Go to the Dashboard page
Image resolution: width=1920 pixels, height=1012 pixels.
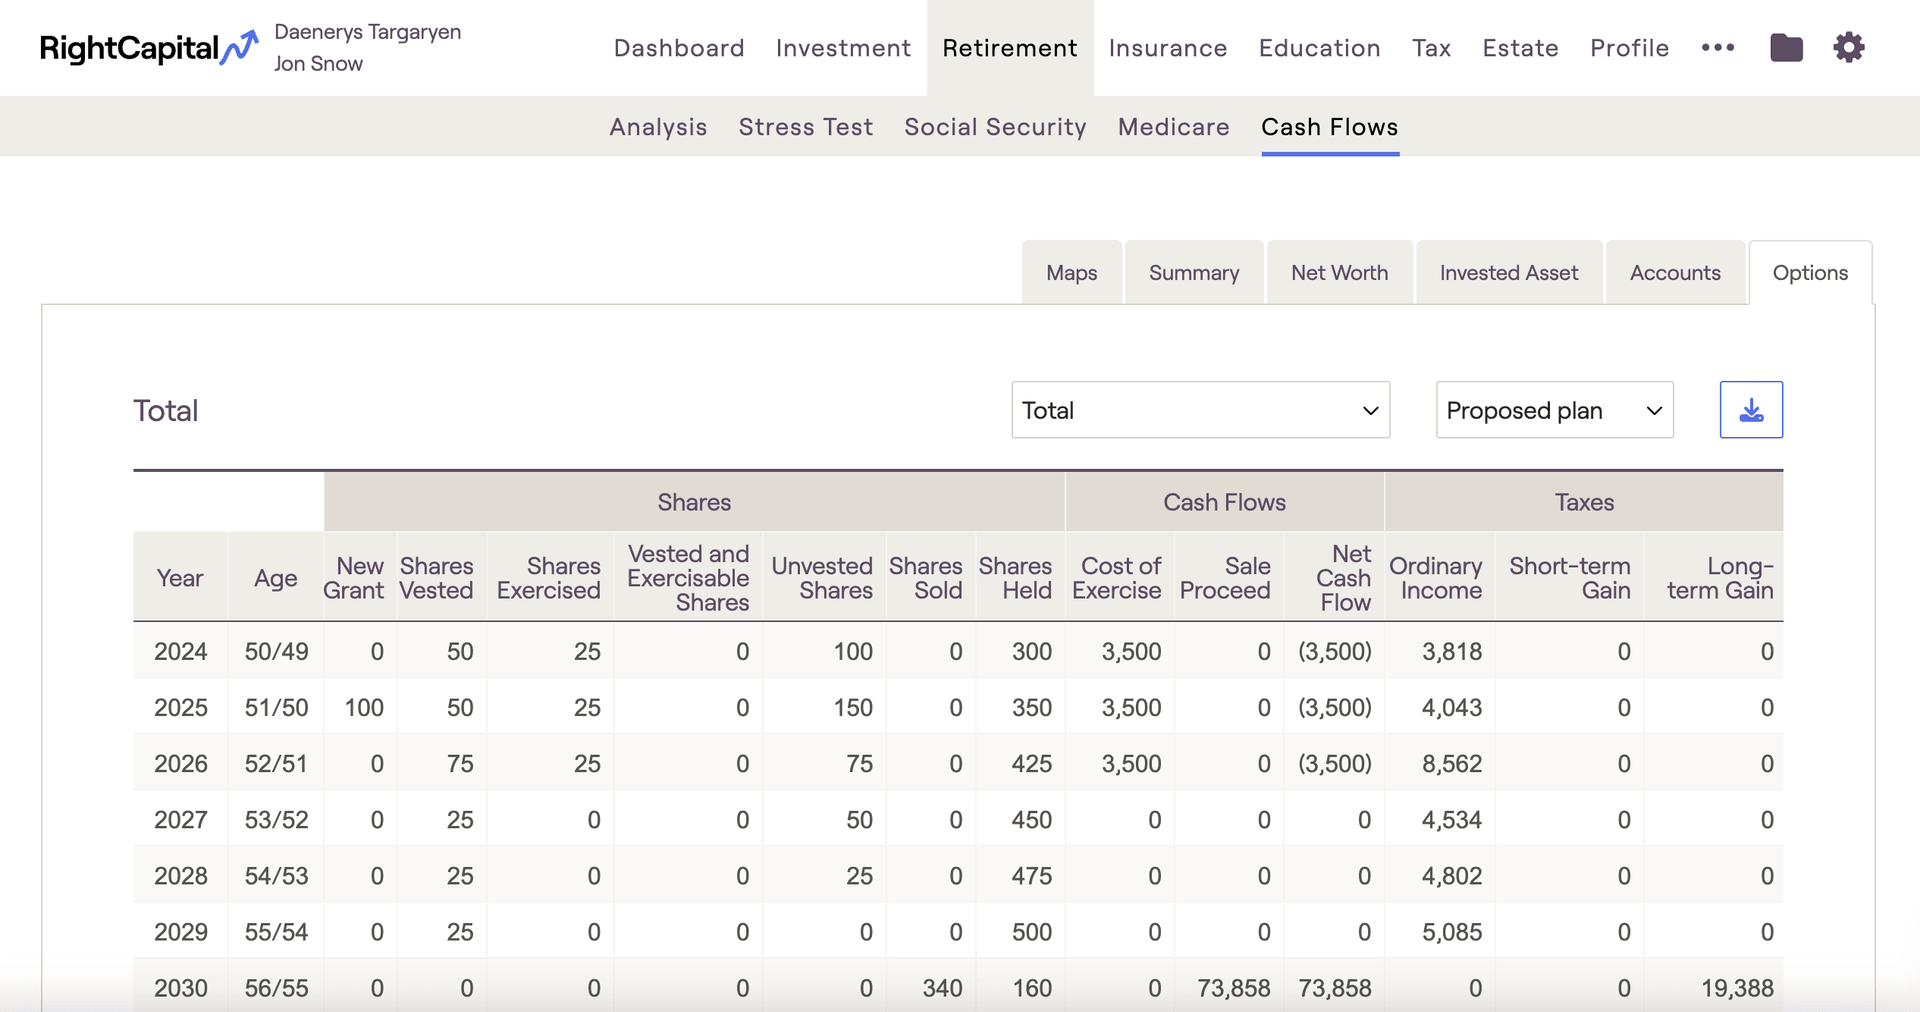[x=679, y=48]
